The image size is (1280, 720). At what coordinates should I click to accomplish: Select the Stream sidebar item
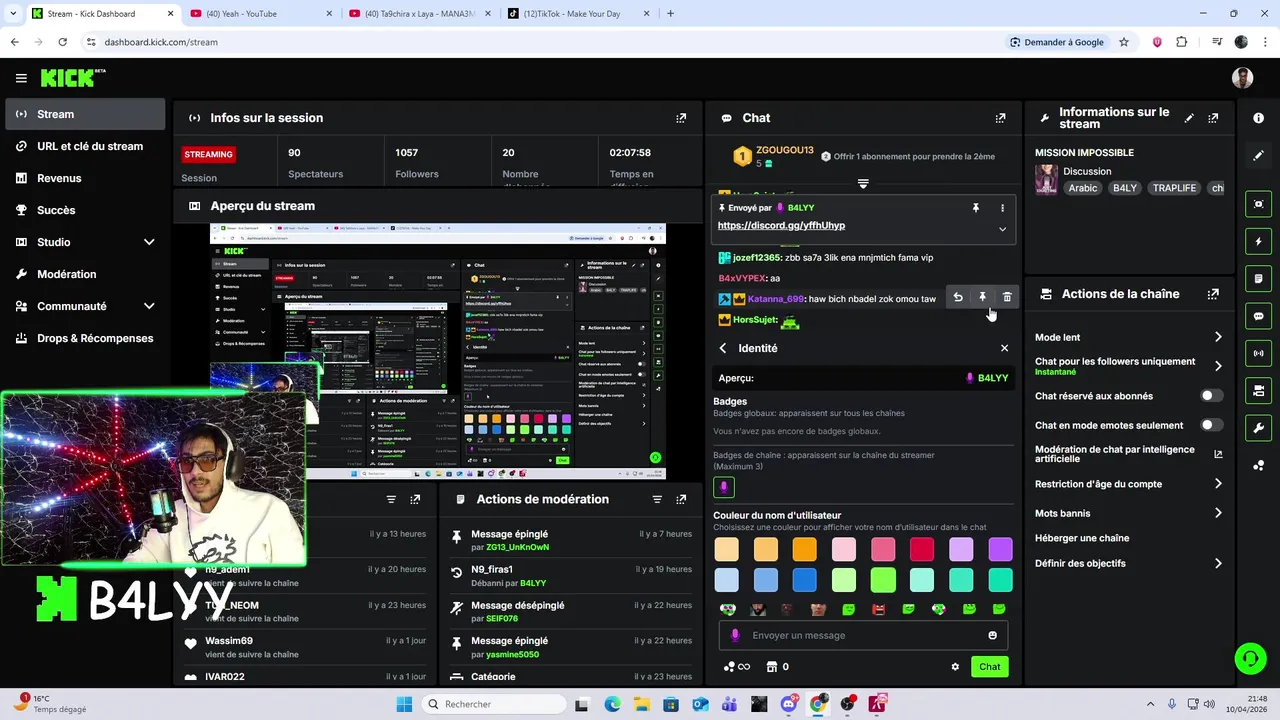tap(85, 114)
